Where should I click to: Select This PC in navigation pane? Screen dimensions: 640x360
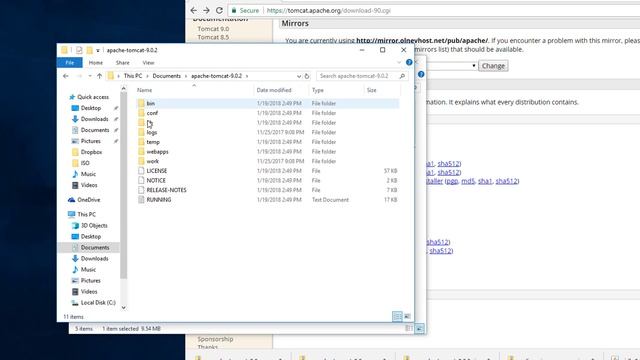[86, 214]
